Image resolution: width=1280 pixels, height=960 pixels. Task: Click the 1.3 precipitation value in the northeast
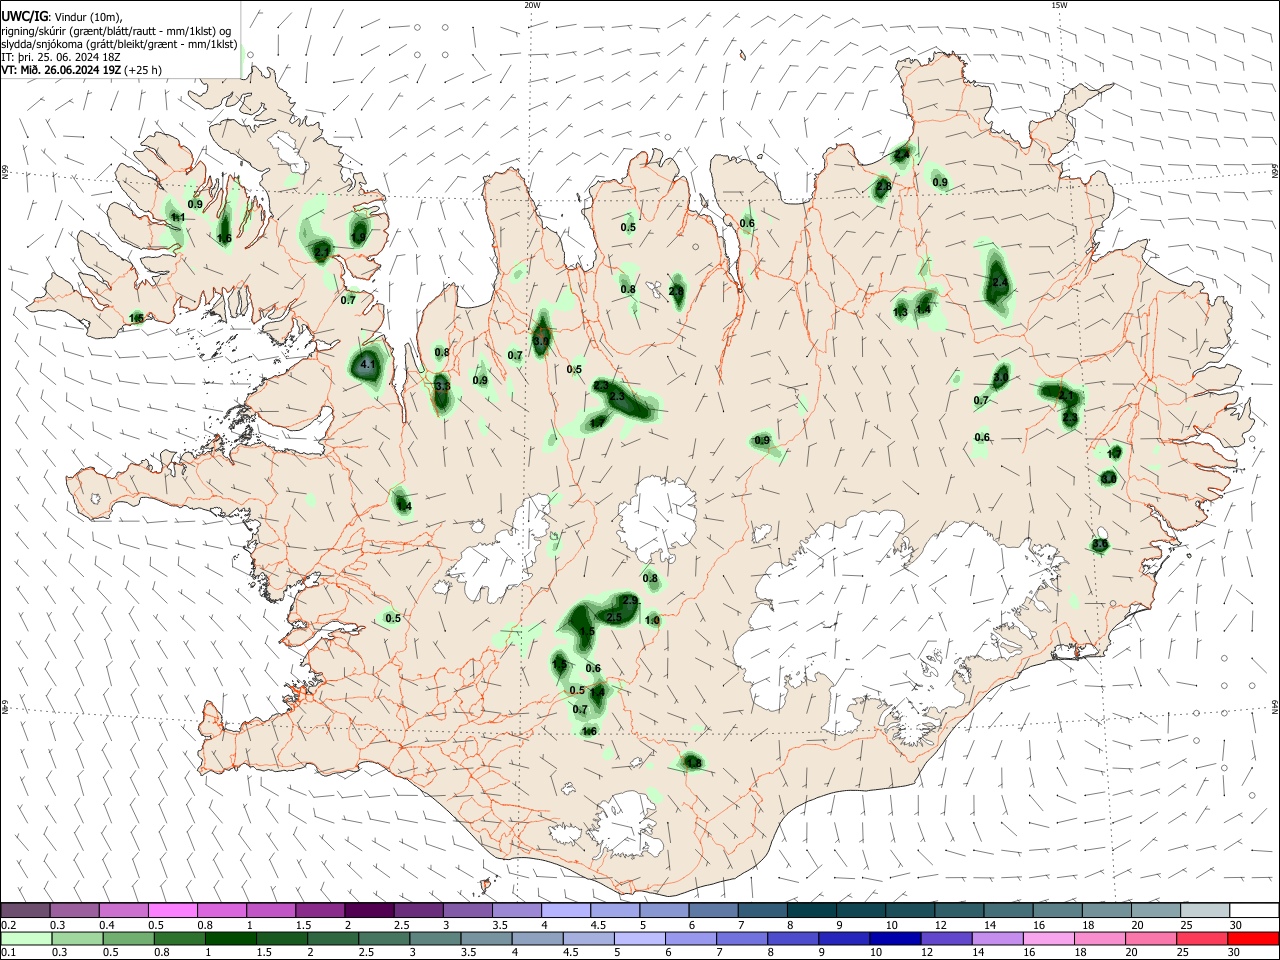[900, 312]
